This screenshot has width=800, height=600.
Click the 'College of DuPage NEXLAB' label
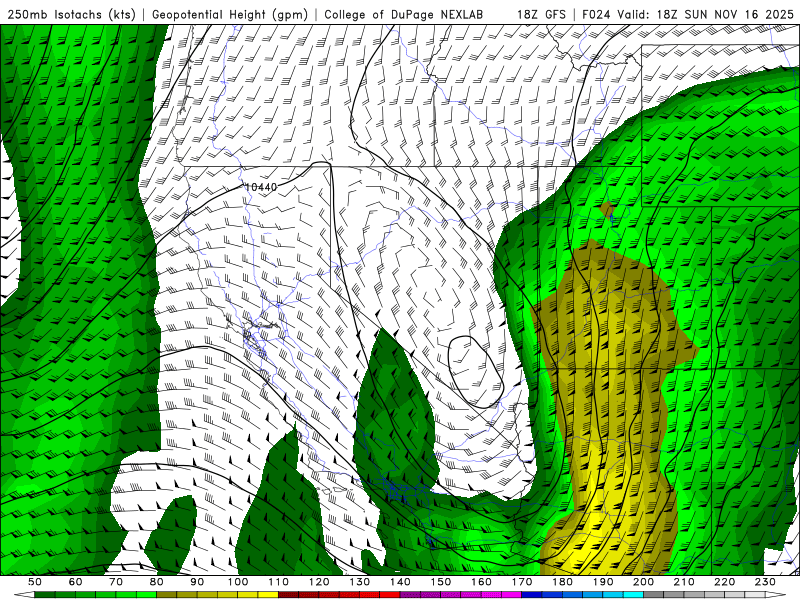[x=404, y=14]
